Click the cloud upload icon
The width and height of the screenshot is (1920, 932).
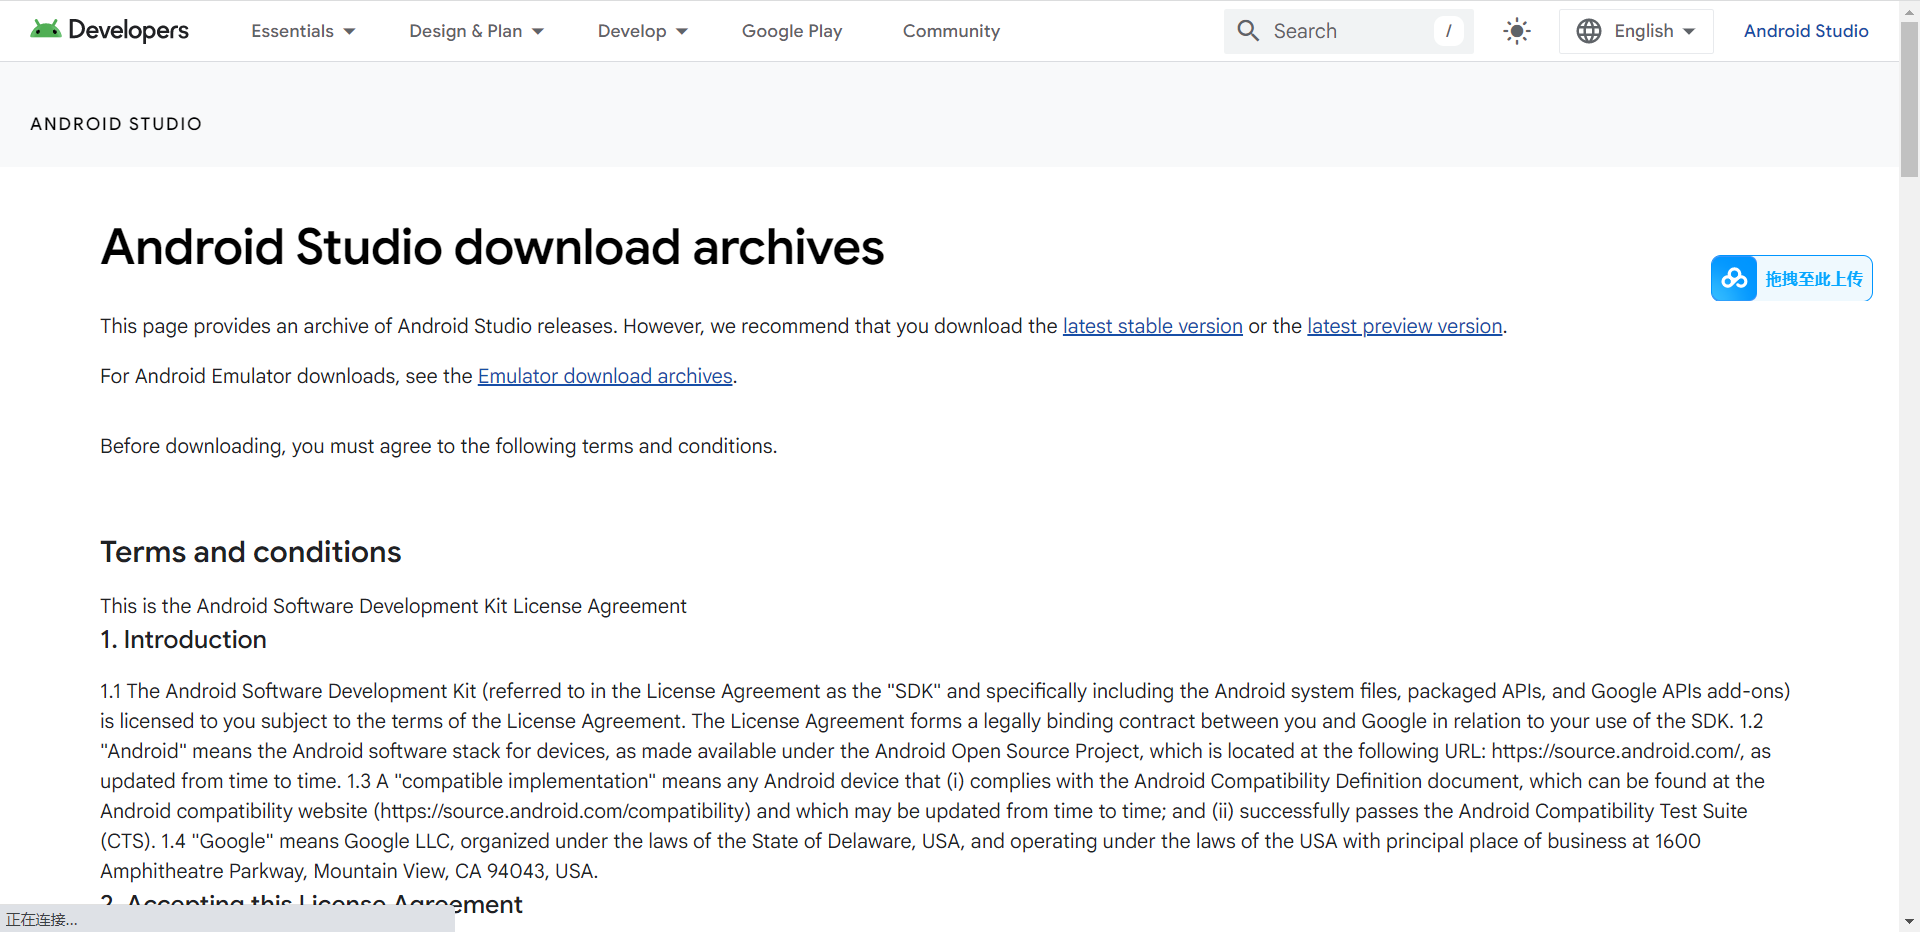pos(1735,278)
